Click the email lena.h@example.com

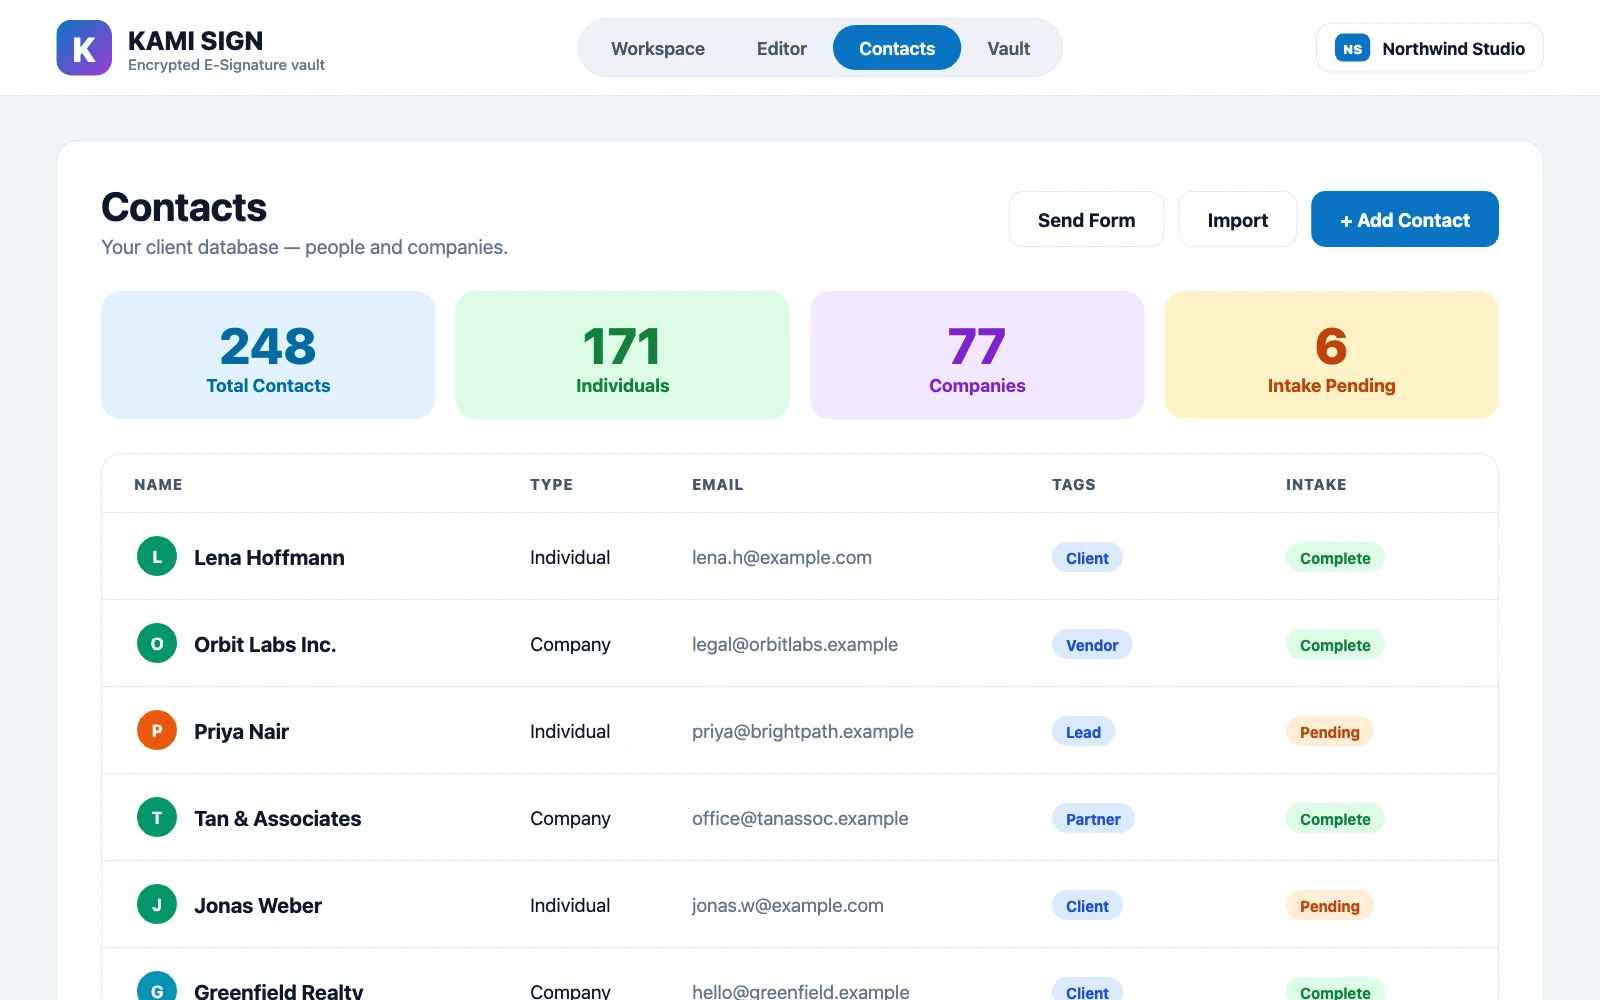[x=782, y=557]
